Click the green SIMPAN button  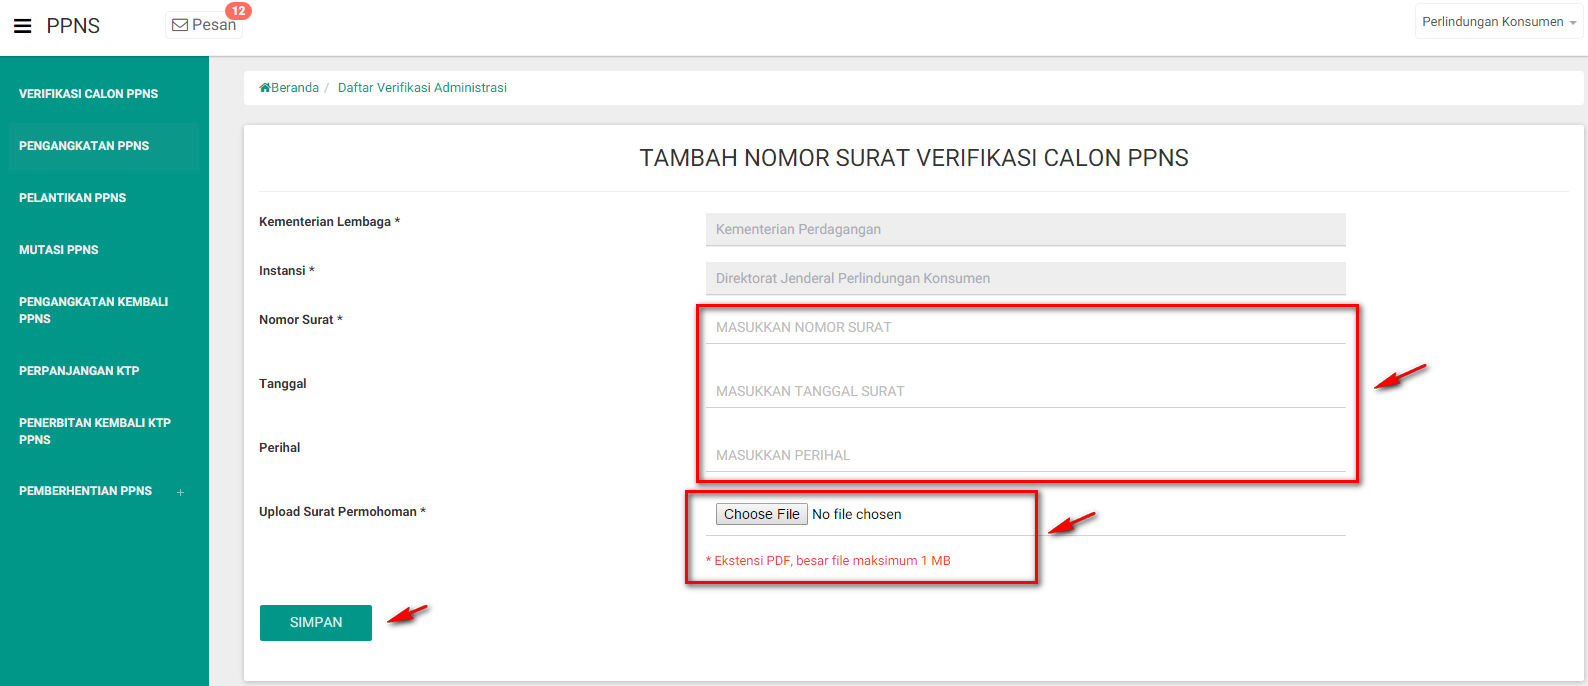(x=316, y=622)
